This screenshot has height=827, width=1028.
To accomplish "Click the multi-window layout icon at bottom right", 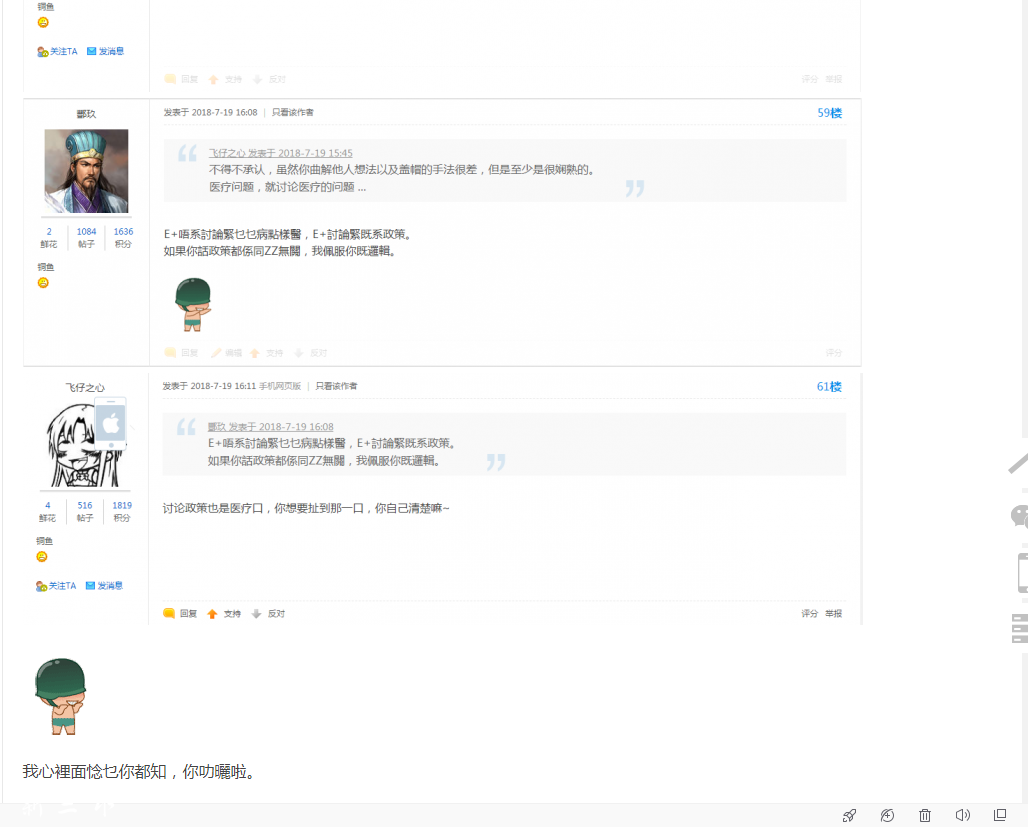I will [x=1000, y=815].
